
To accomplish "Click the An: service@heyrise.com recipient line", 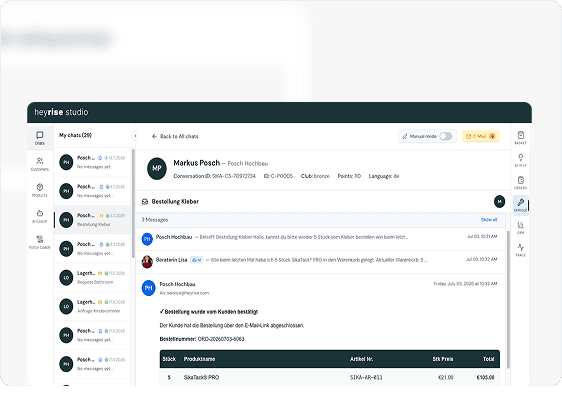I will click(184, 293).
